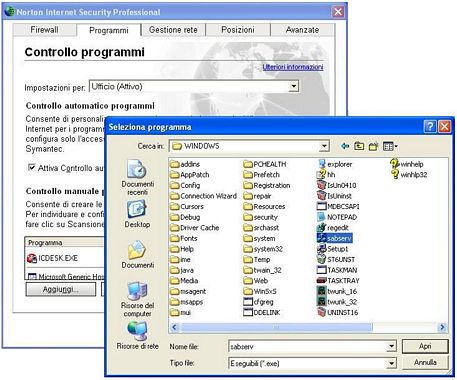Select the Driver Cache folder

[195, 228]
